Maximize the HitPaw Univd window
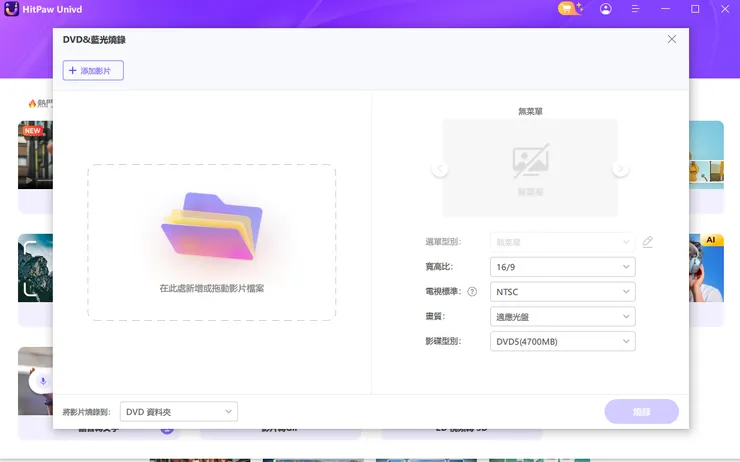This screenshot has width=740, height=462. click(695, 9)
